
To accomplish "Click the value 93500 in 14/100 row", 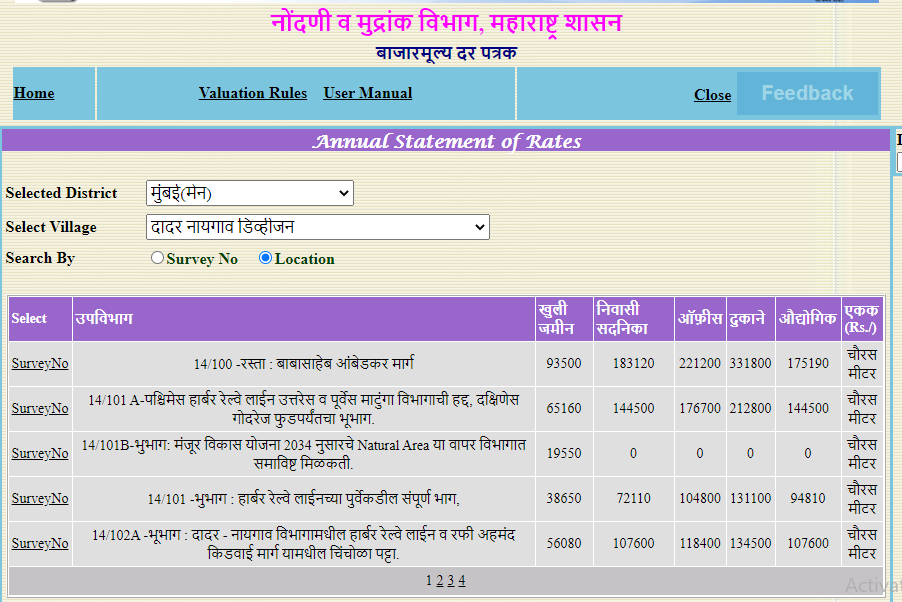I will (564, 364).
